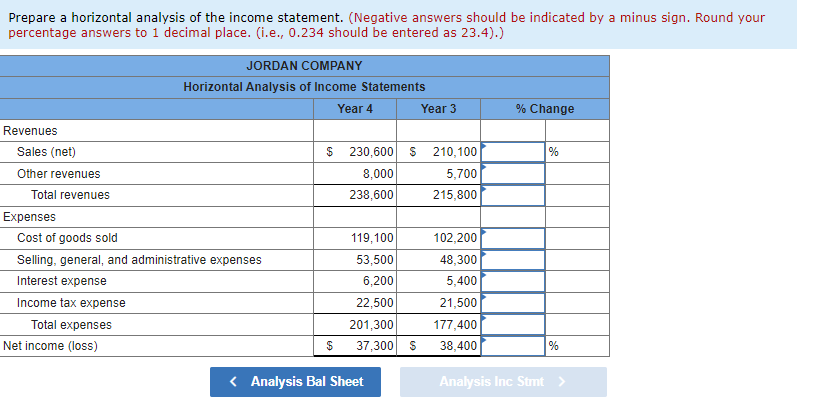This screenshot has width=815, height=406.
Task: Click the JORDAN COMPANY title
Action: (x=304, y=66)
